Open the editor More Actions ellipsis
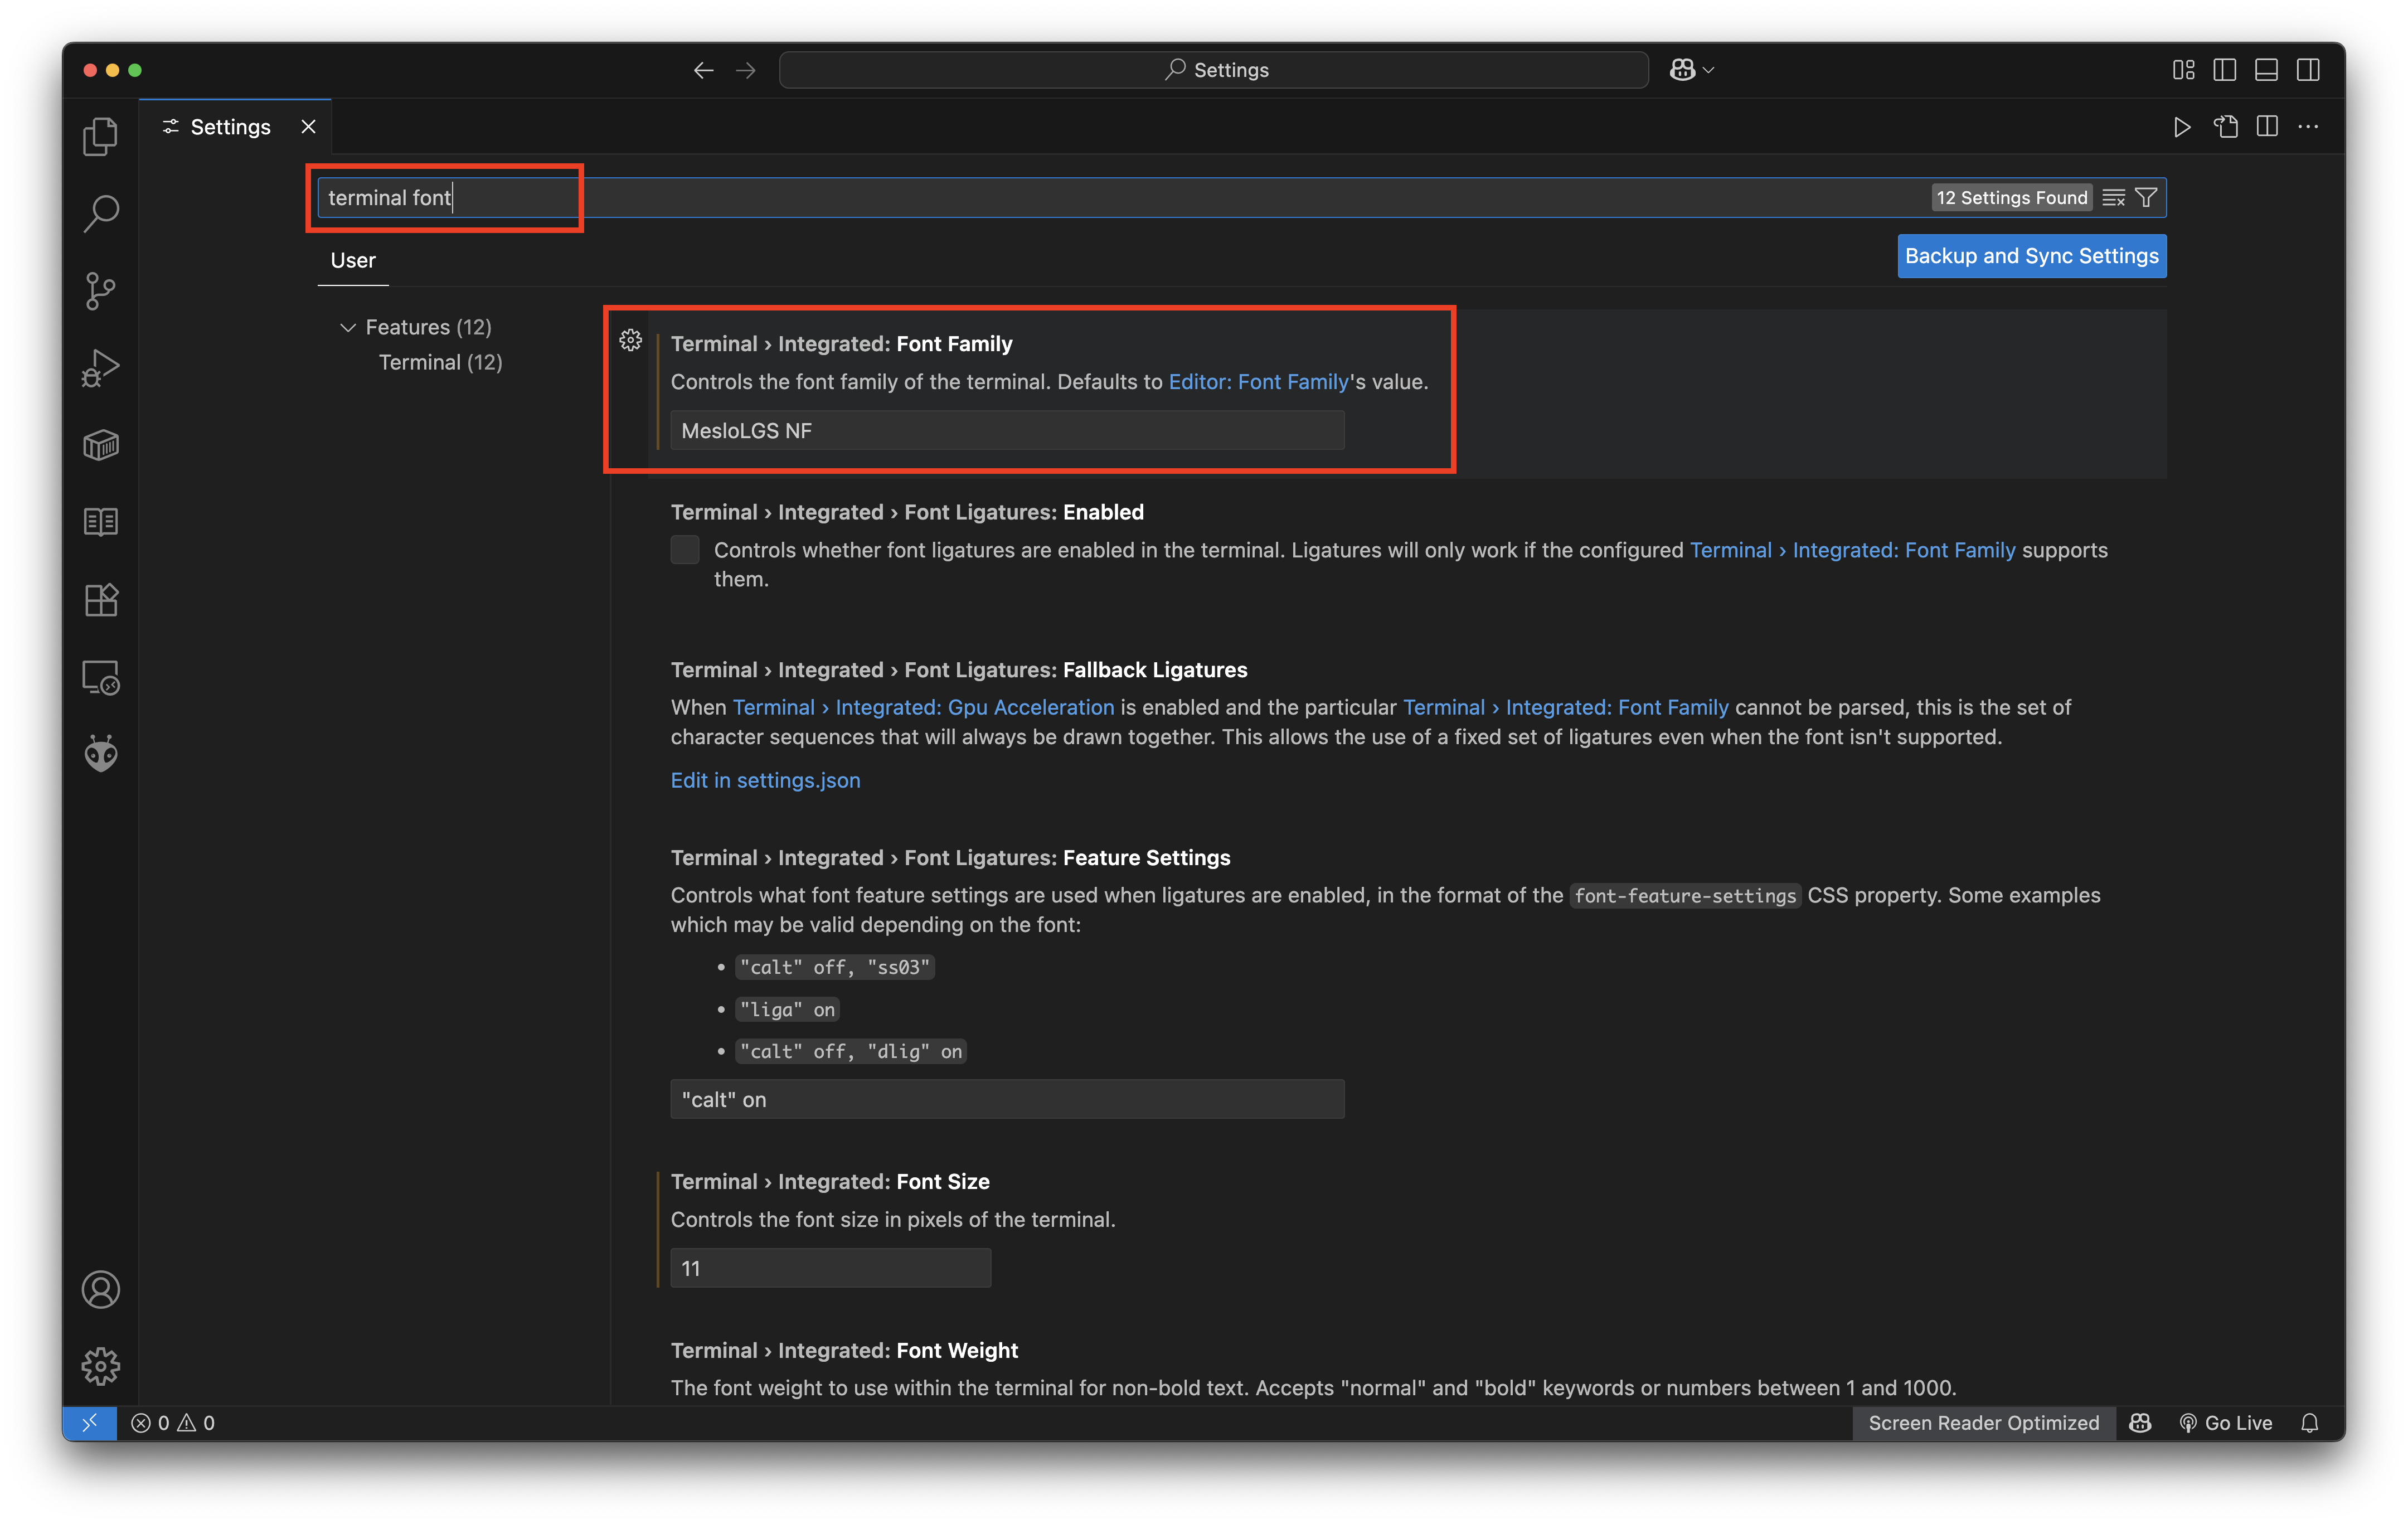The width and height of the screenshot is (2408, 1524). (x=2308, y=127)
